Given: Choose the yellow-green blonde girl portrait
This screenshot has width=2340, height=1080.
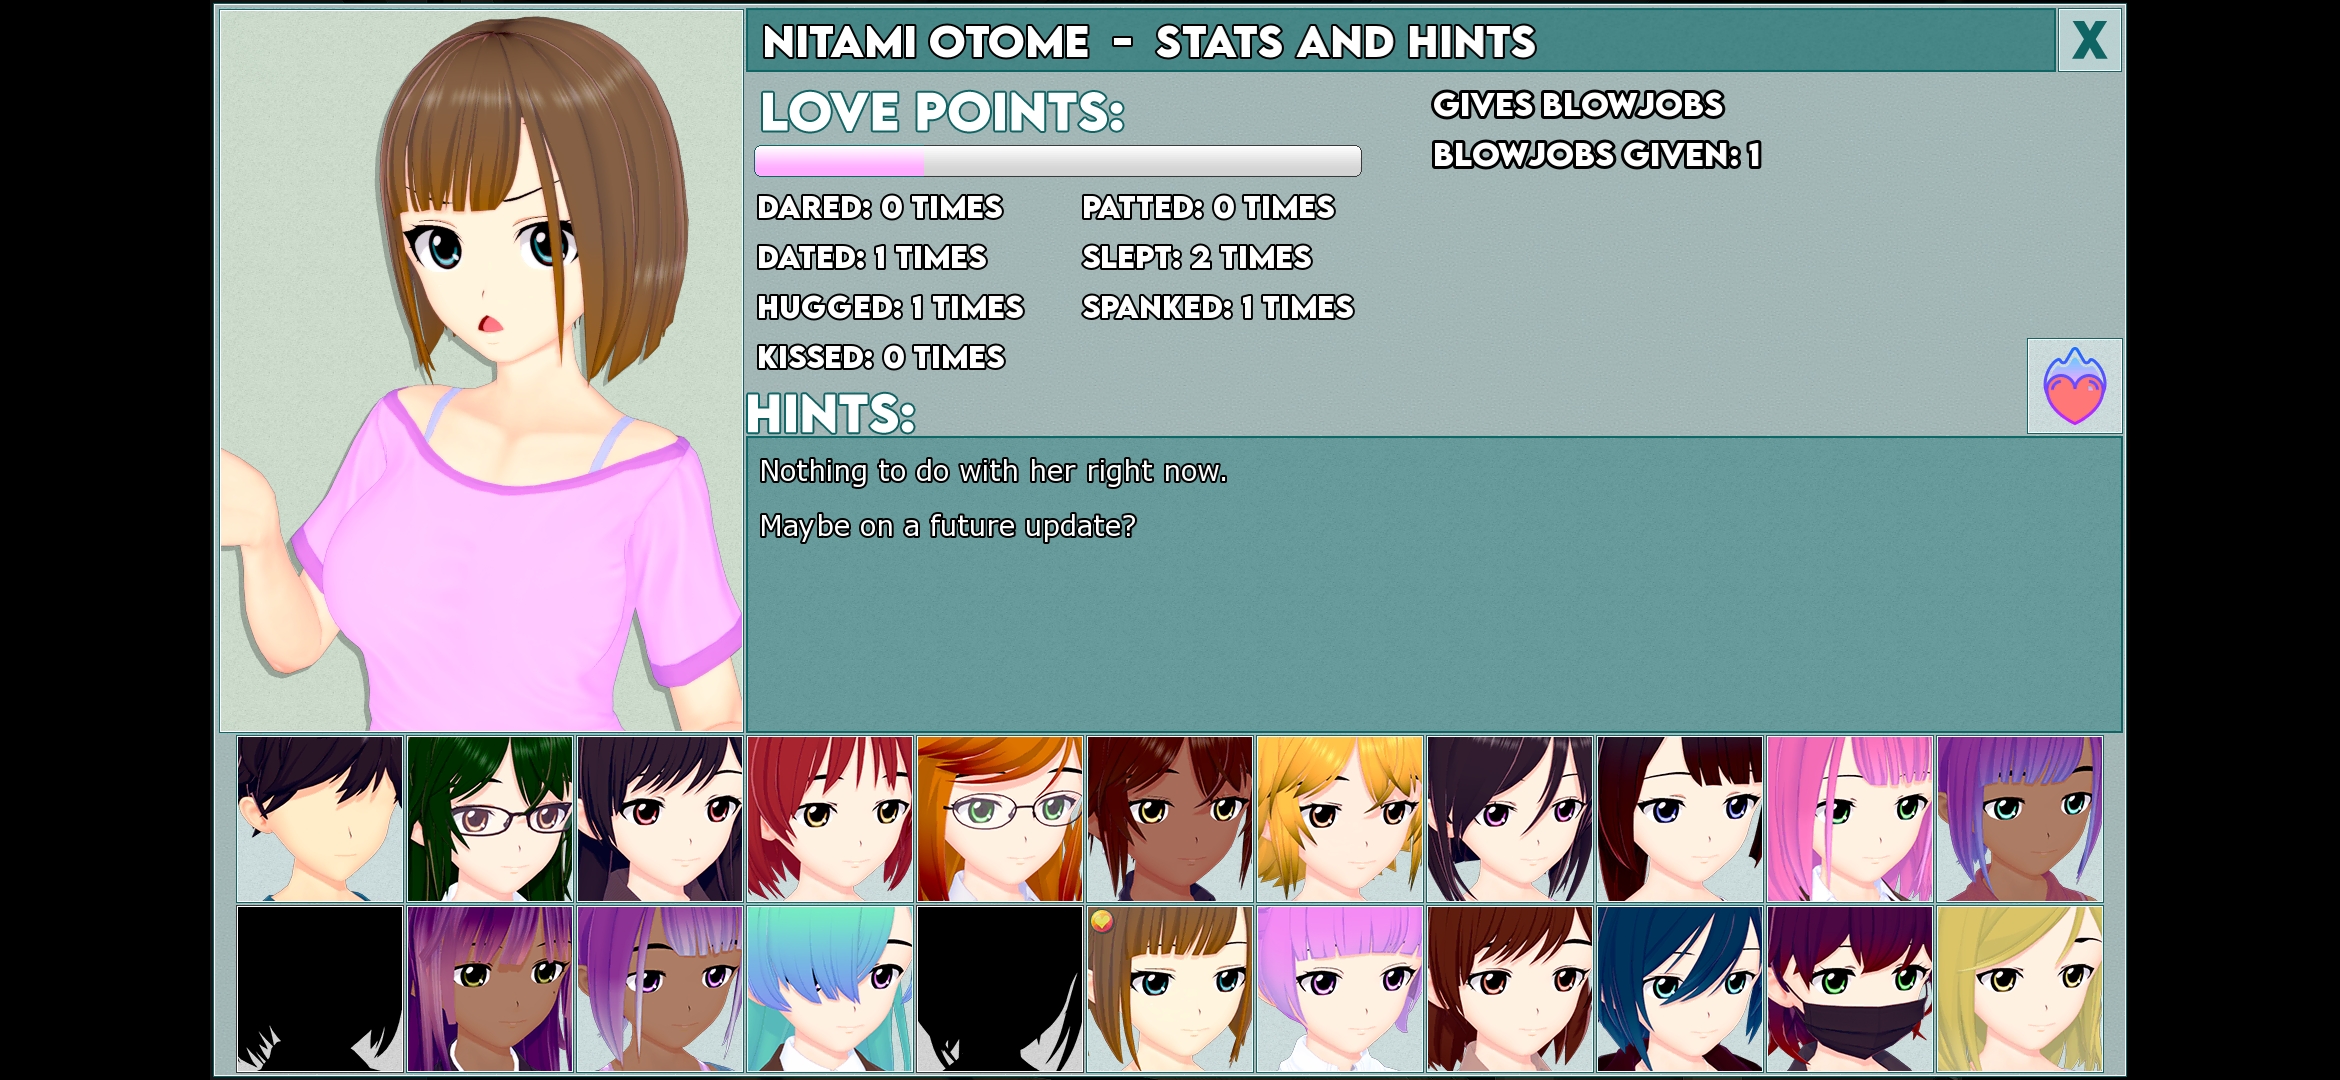Looking at the screenshot, I should (x=2020, y=989).
